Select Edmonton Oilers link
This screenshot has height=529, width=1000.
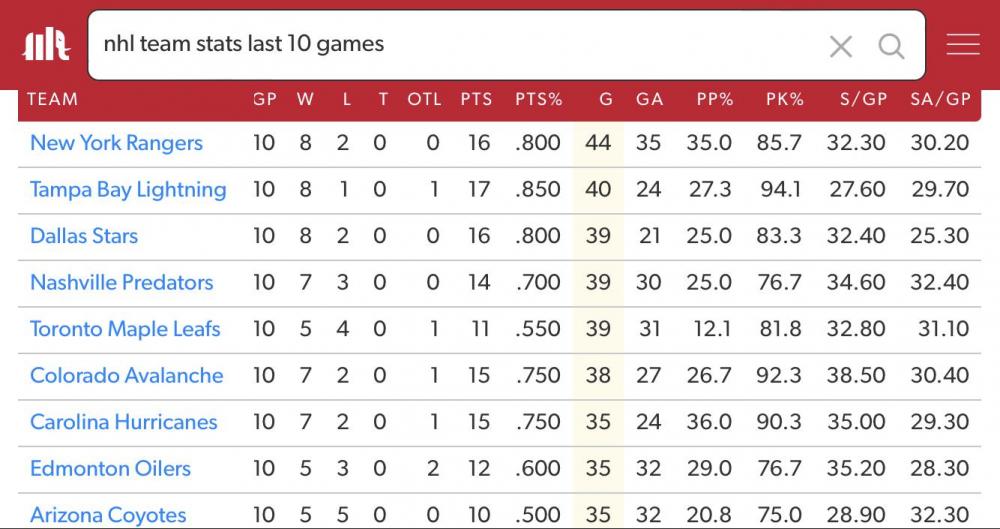110,469
